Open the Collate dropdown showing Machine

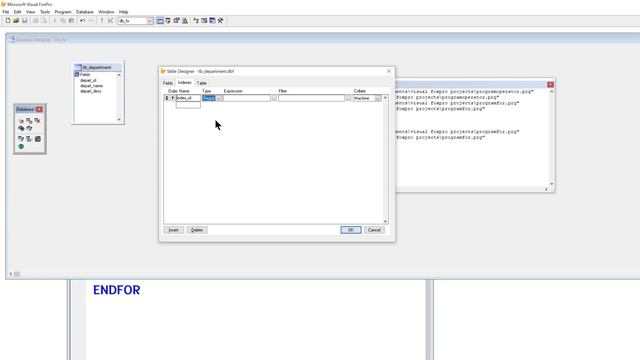[378, 98]
